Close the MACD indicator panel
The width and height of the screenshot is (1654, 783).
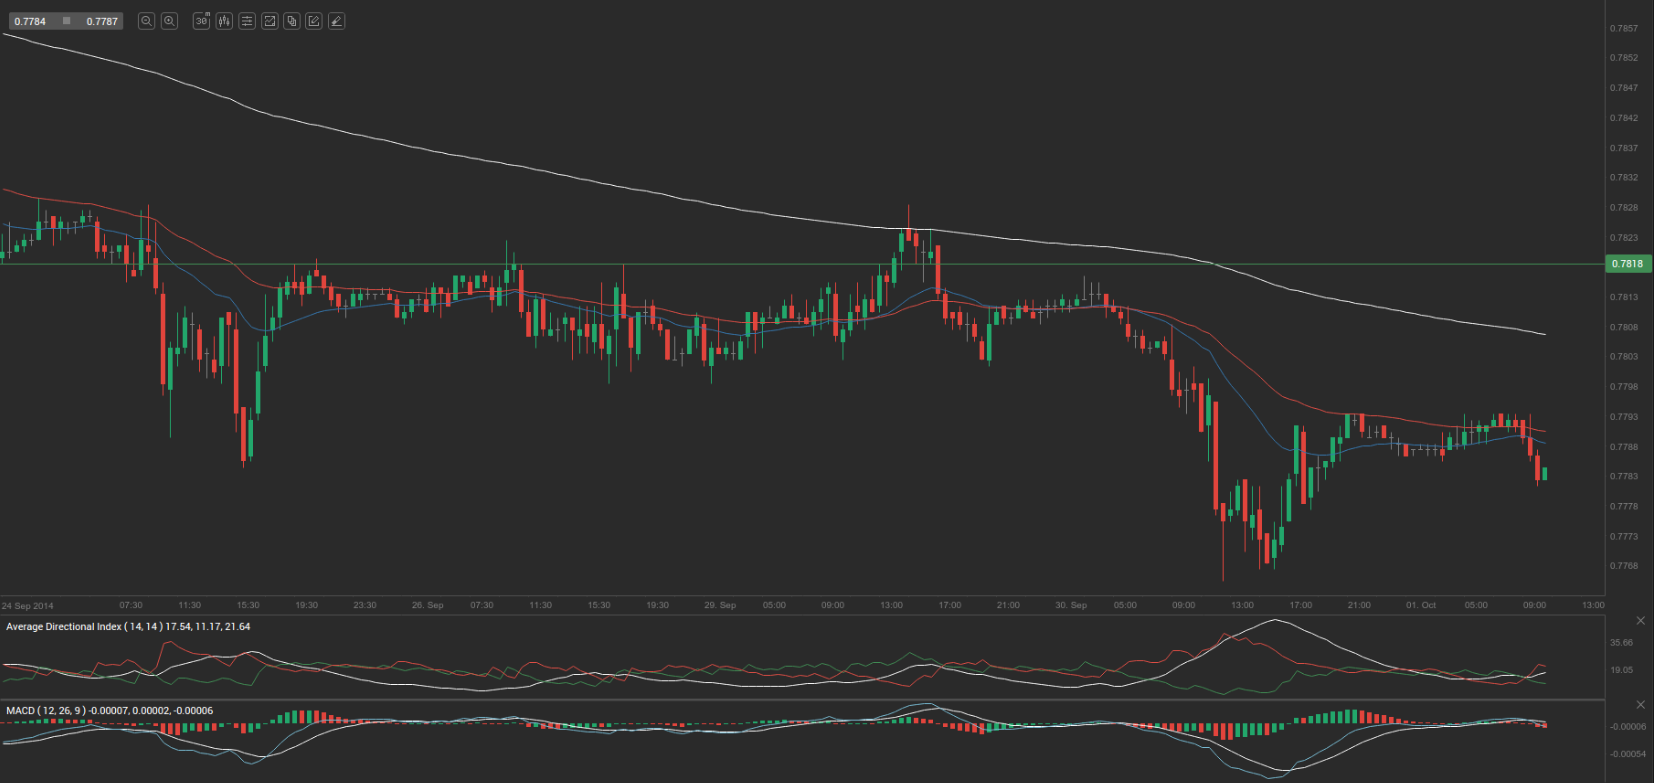coord(1640,705)
